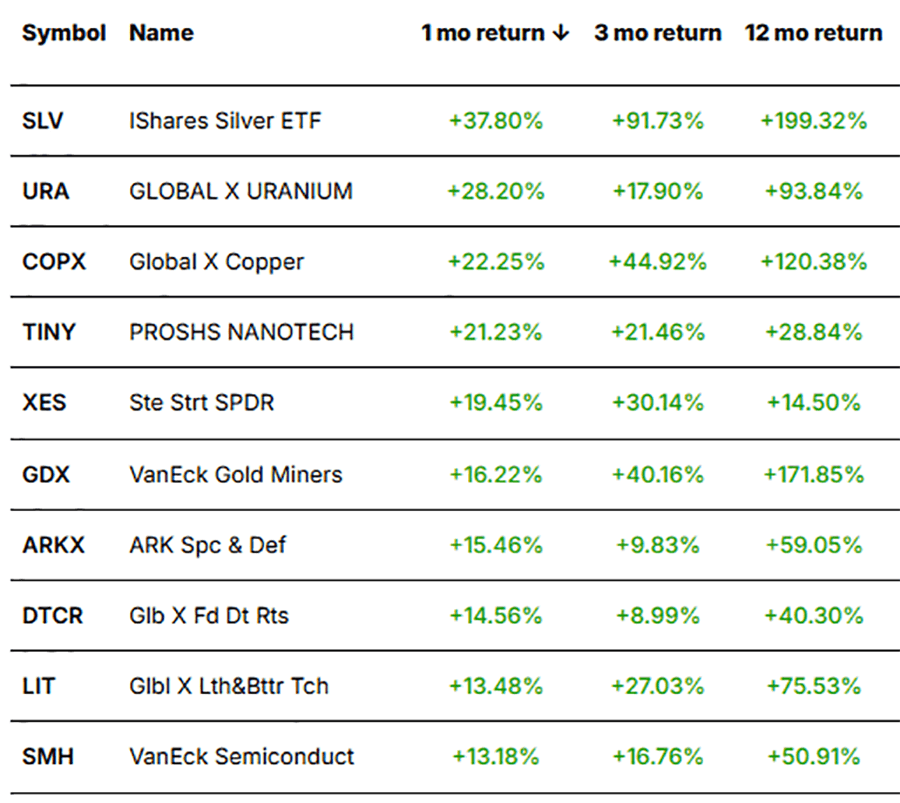900x803 pixels.
Task: Click the XES symbol
Action: [43, 403]
